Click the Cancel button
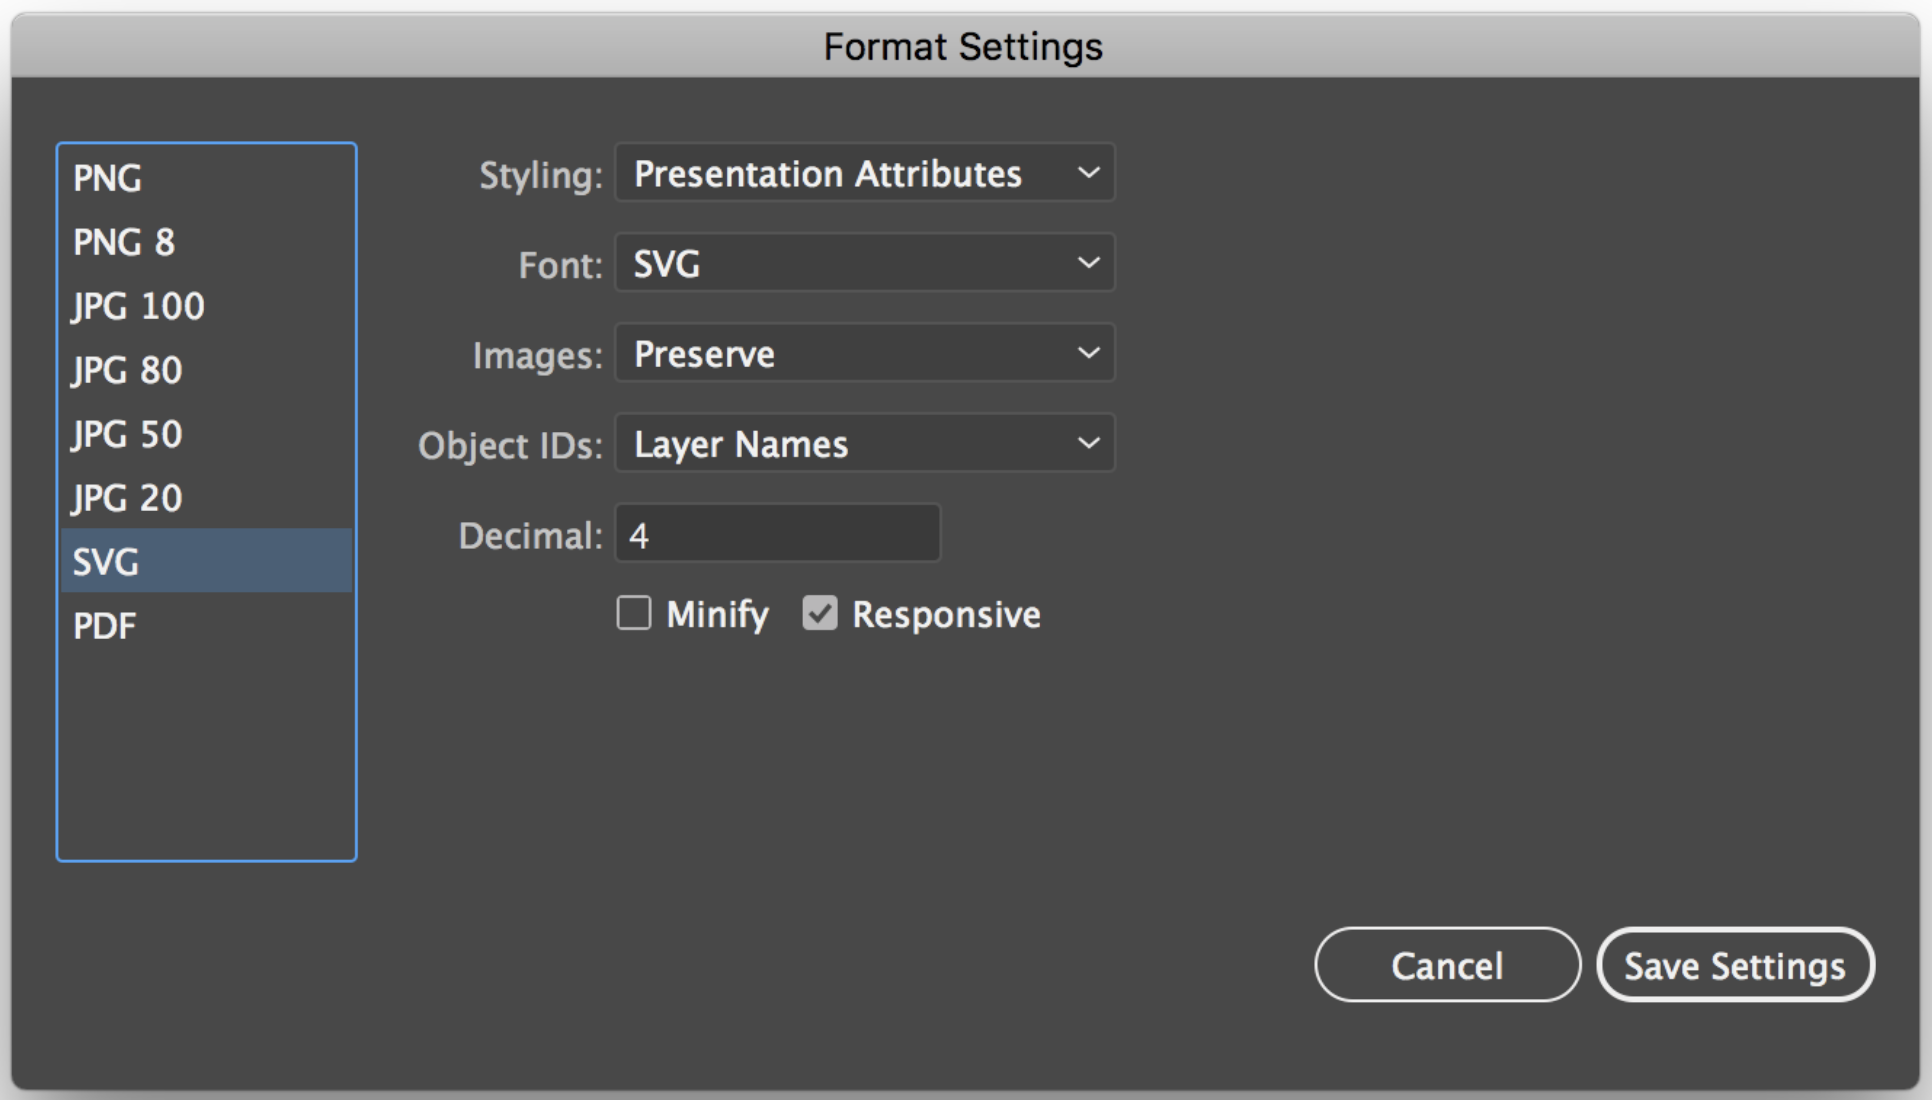 [1447, 964]
